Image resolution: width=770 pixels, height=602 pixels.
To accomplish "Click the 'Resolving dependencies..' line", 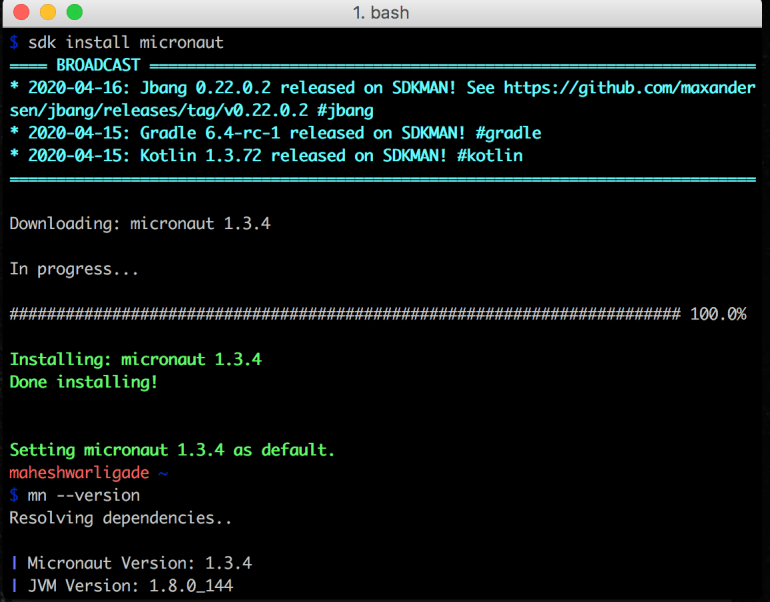I will (x=120, y=518).
